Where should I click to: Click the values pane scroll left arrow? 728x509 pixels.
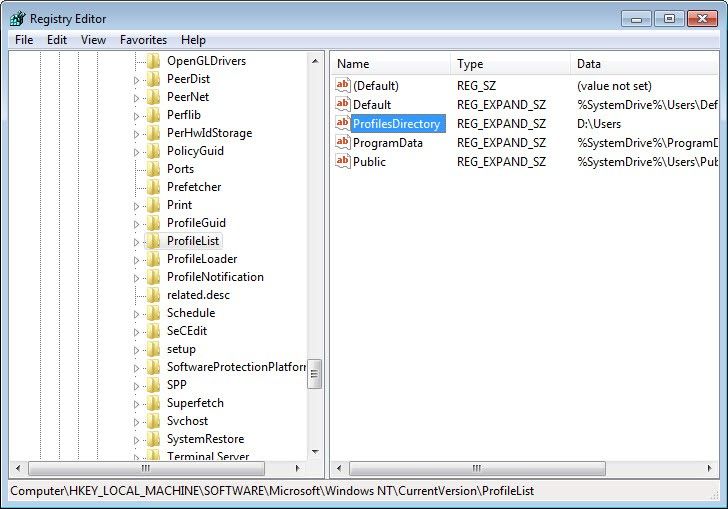[x=339, y=468]
